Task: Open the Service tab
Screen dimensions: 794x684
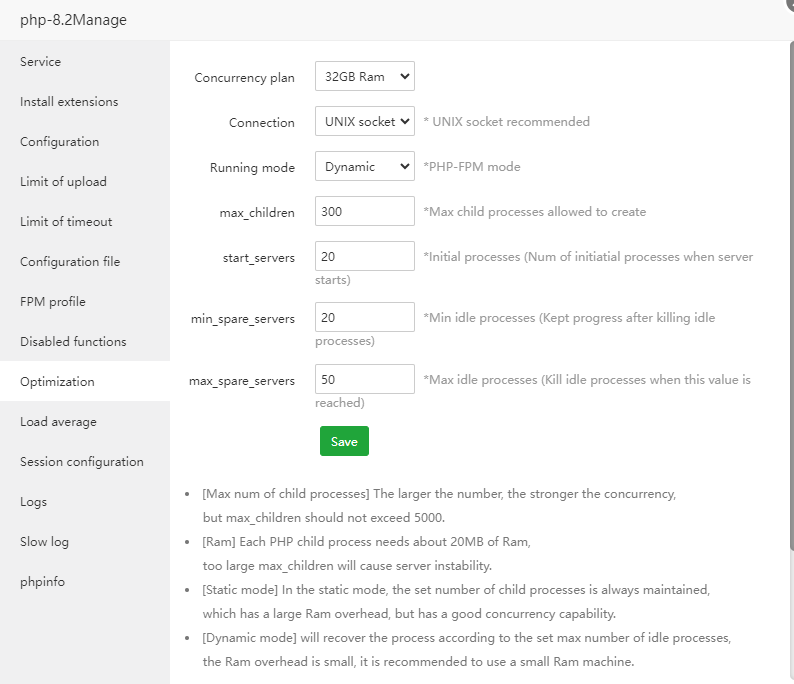Action: 41,62
